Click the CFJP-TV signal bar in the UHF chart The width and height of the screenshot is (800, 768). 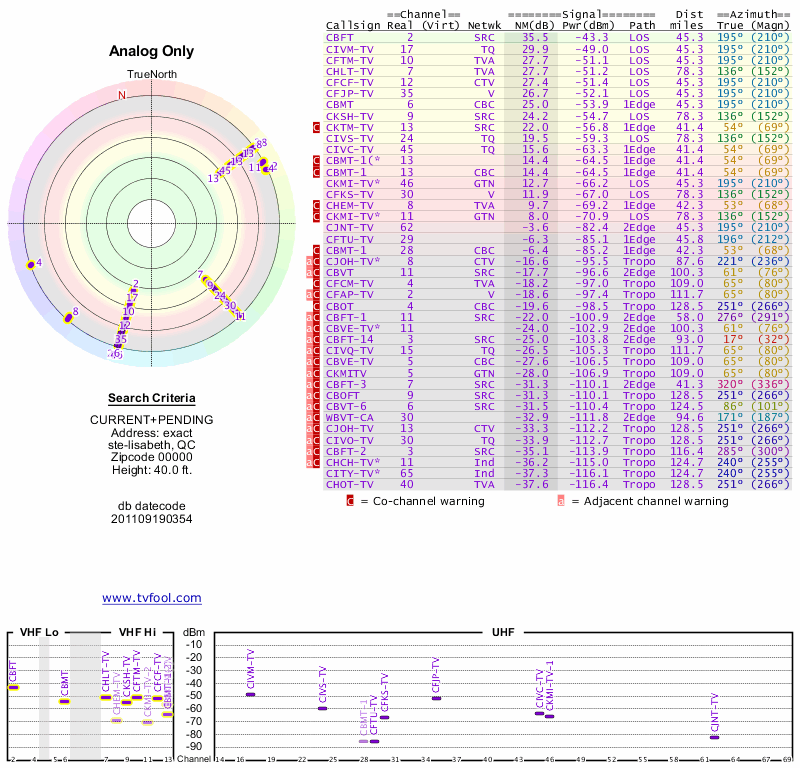click(x=436, y=698)
